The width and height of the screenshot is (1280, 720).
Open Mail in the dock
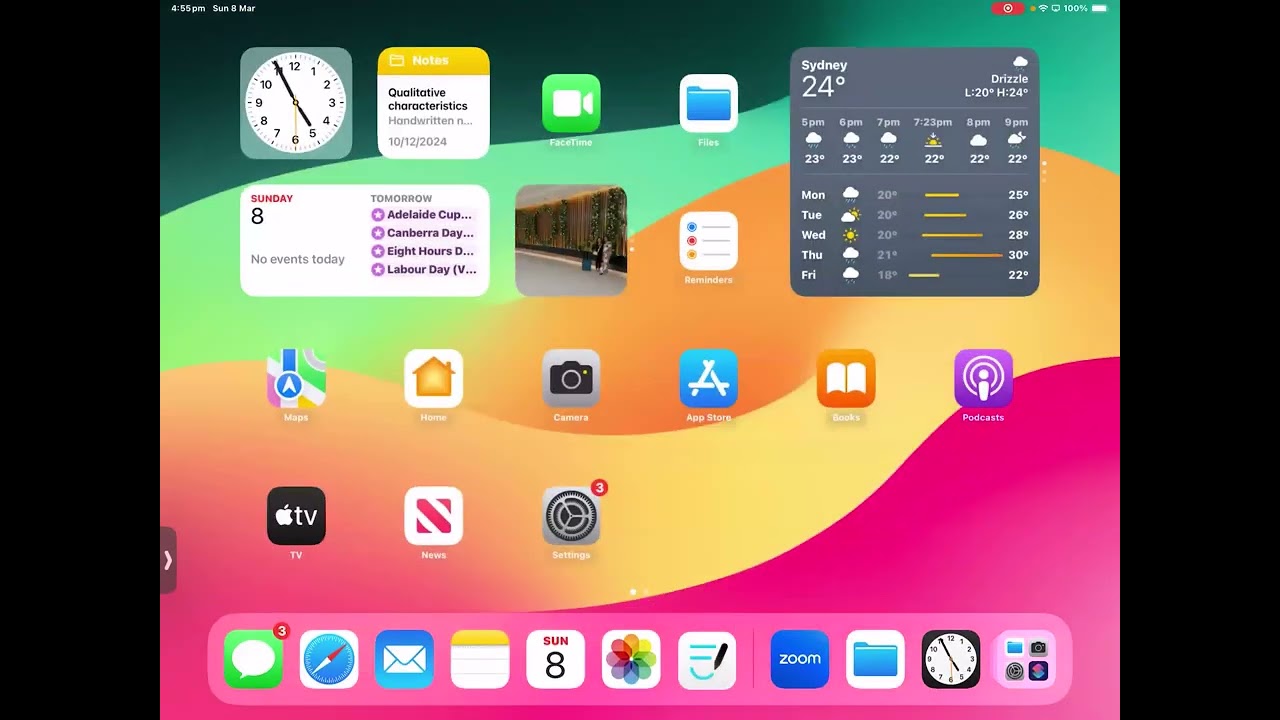405,659
